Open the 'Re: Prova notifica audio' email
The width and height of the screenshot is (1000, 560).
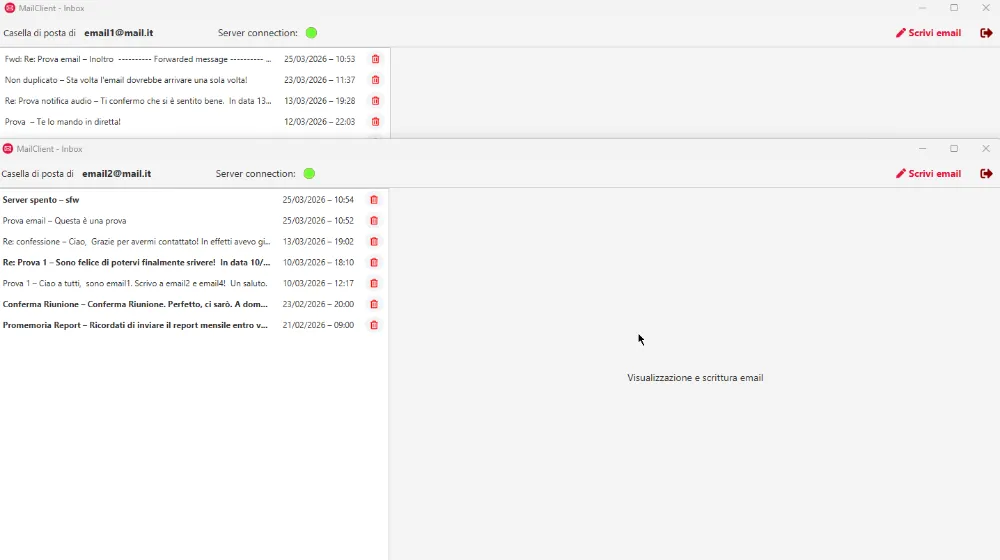(195, 101)
